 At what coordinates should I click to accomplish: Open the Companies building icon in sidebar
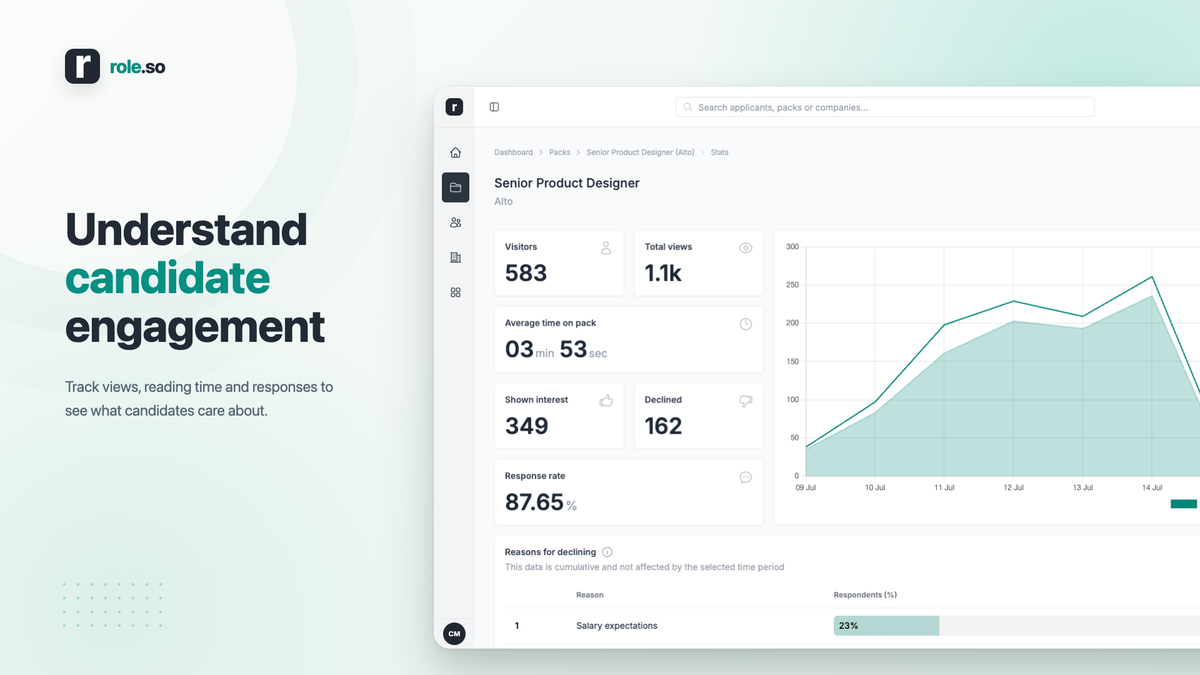[455, 257]
